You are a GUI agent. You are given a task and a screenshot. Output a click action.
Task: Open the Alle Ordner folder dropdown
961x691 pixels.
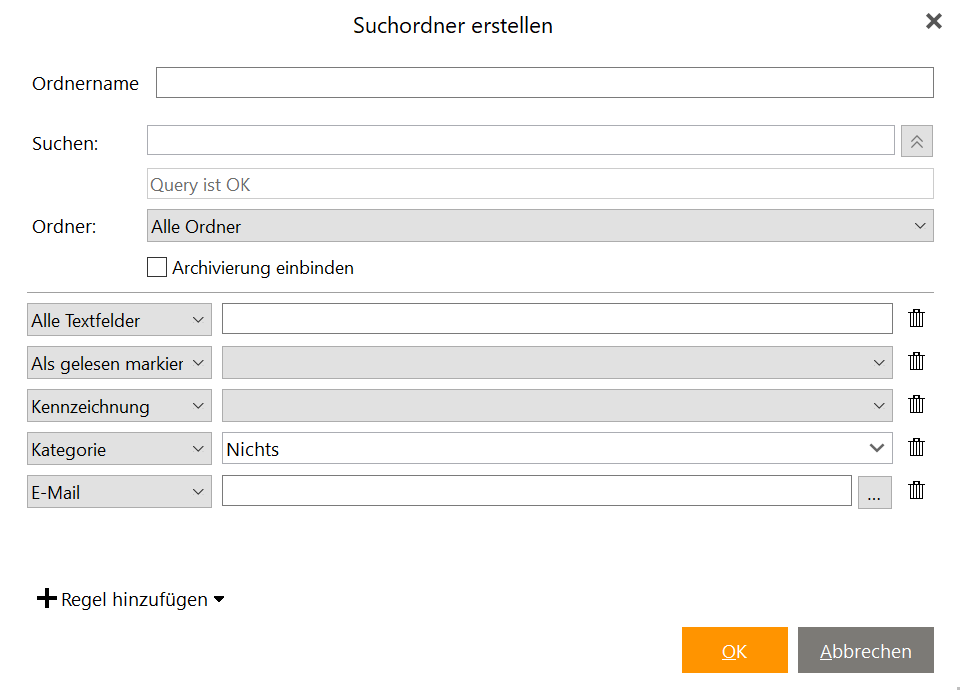[x=540, y=226]
